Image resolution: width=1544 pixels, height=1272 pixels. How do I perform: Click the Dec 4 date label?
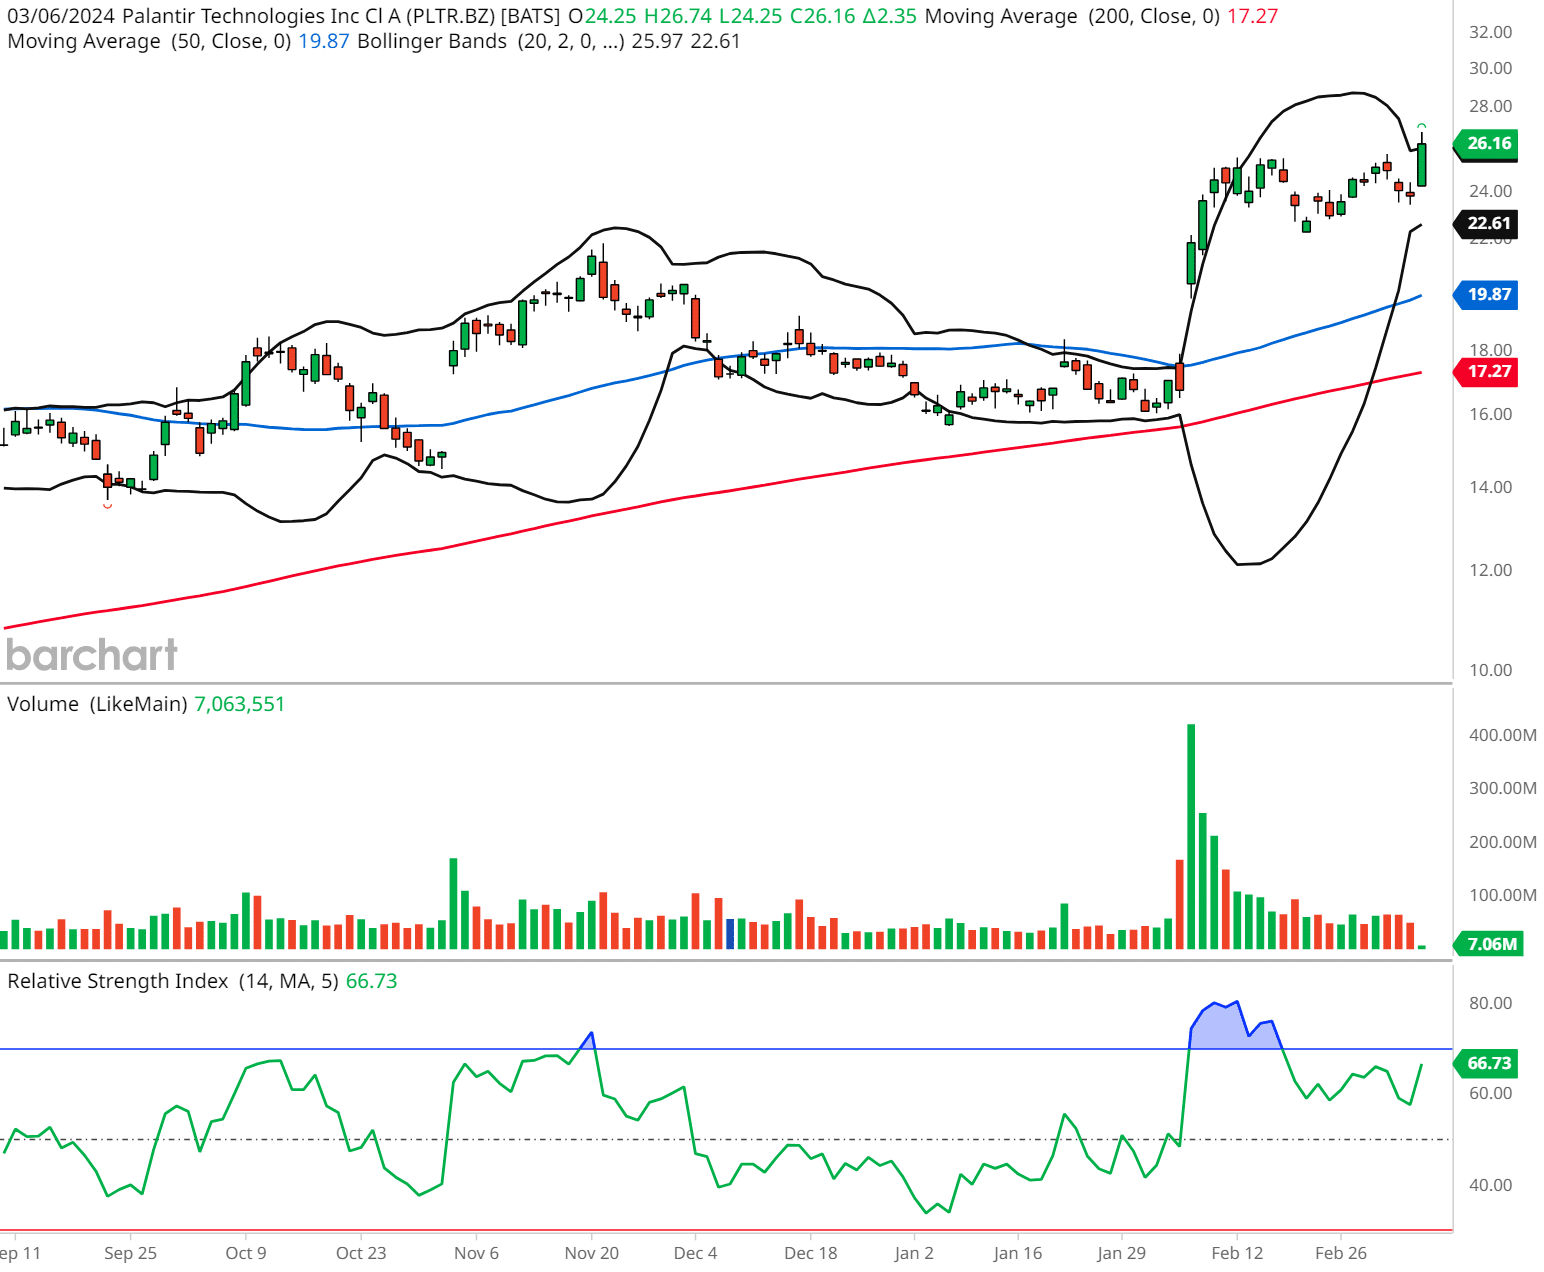click(x=696, y=1253)
